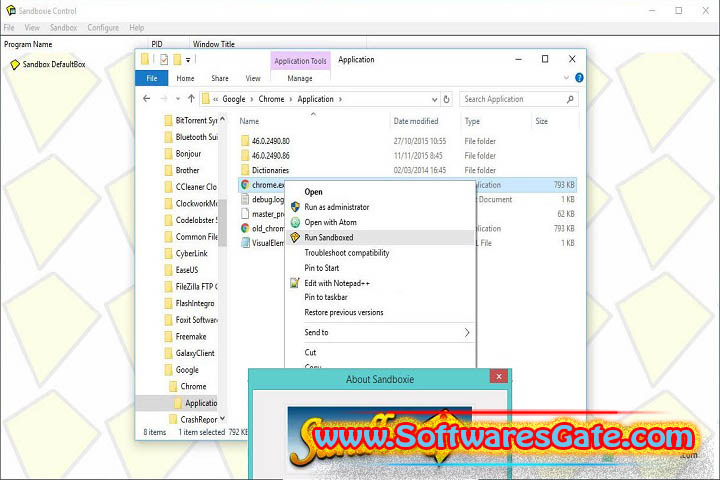This screenshot has width=720, height=480.
Task: Open the Freemake folder in tree
Action: tap(186, 336)
